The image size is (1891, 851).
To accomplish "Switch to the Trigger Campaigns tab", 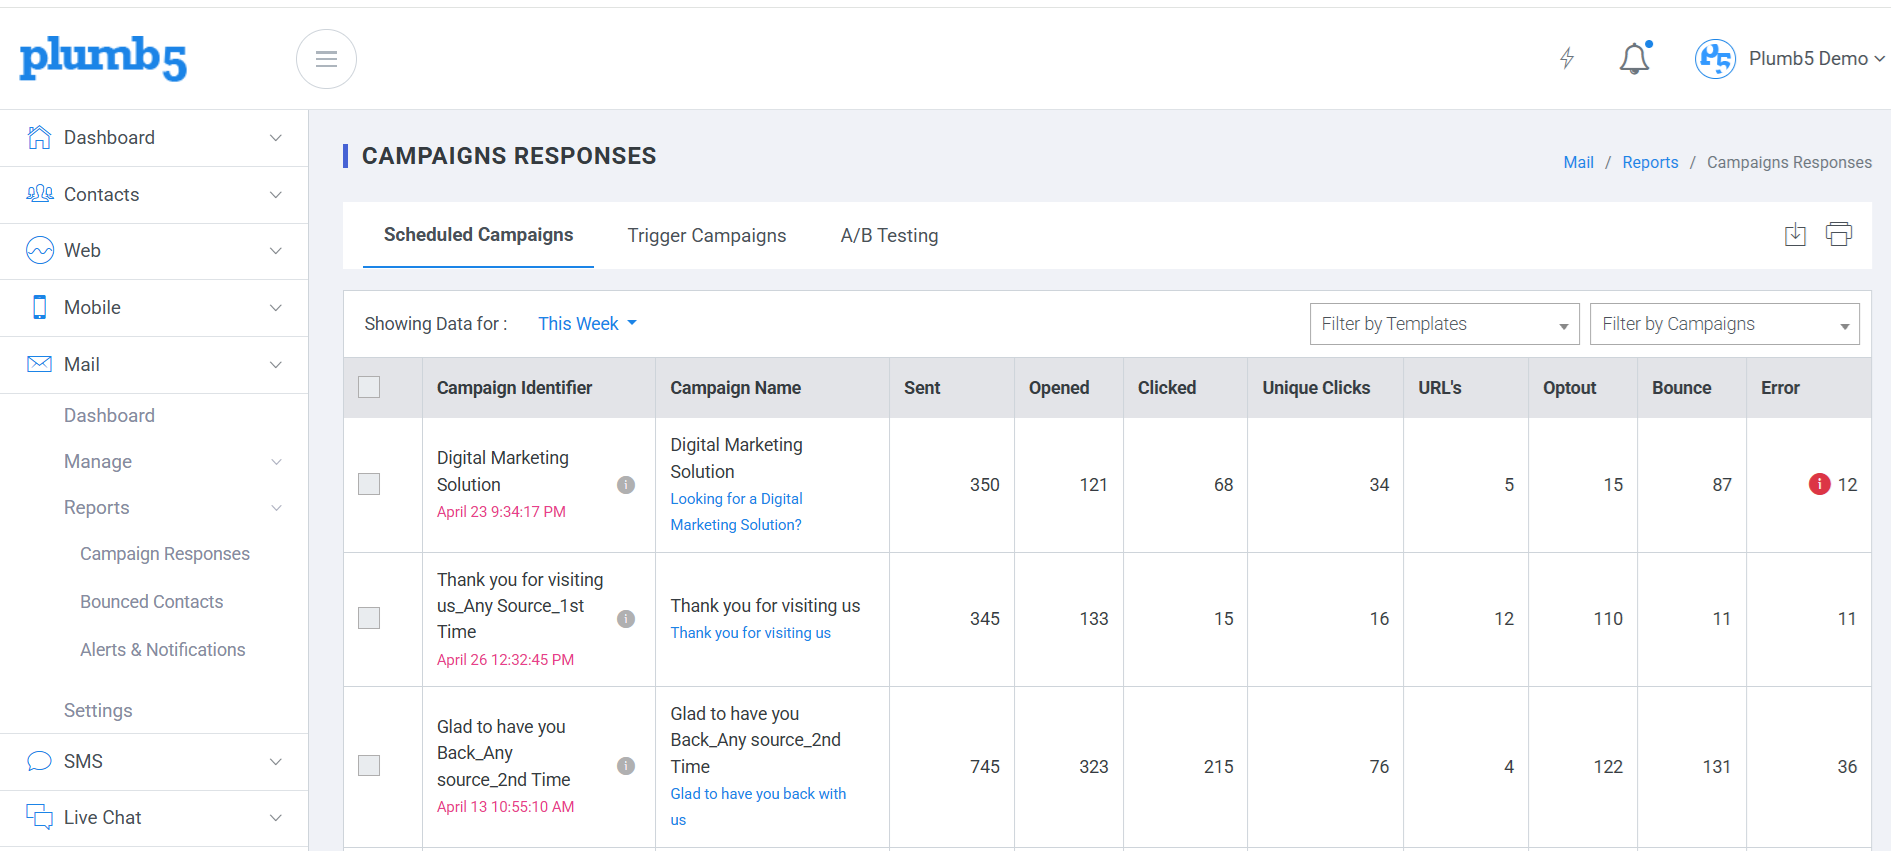I will pos(707,236).
